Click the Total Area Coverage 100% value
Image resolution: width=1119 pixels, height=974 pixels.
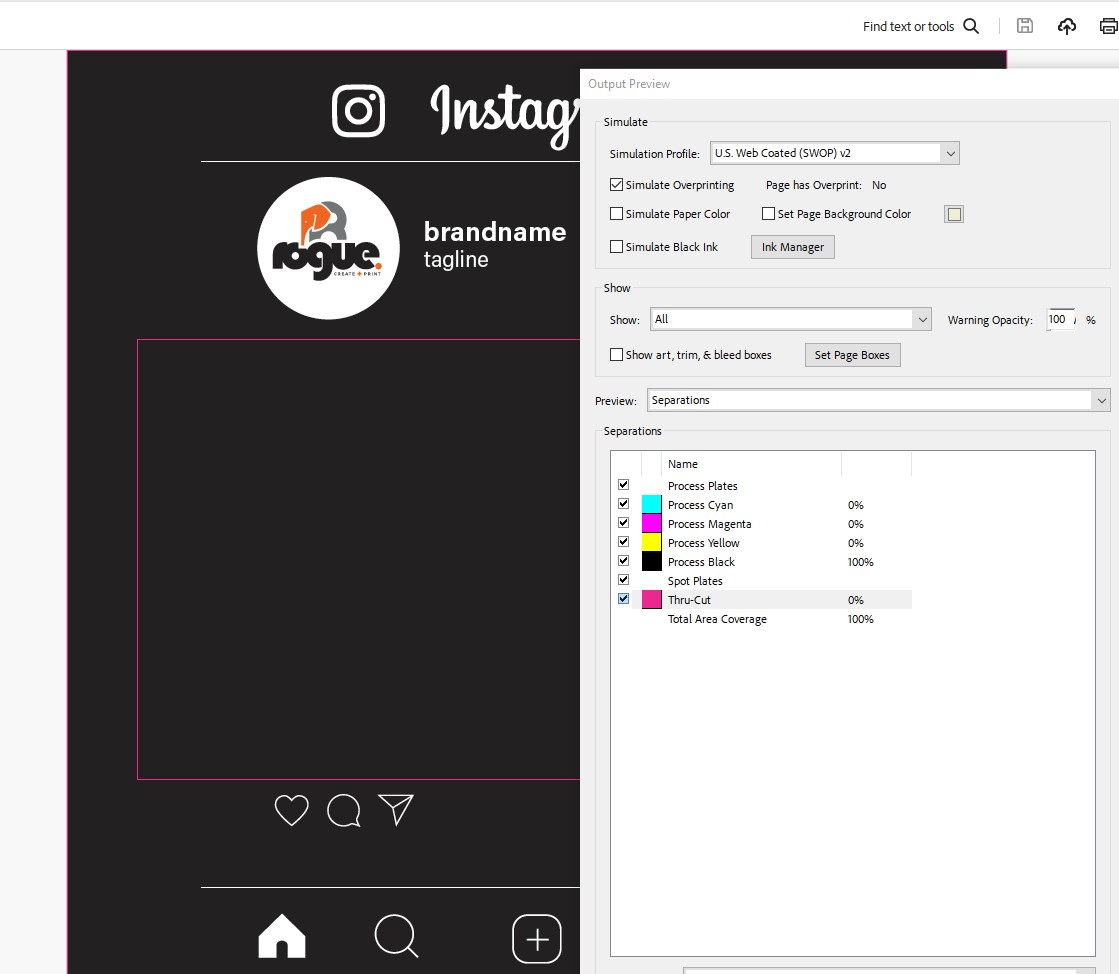pyautogui.click(x=861, y=619)
